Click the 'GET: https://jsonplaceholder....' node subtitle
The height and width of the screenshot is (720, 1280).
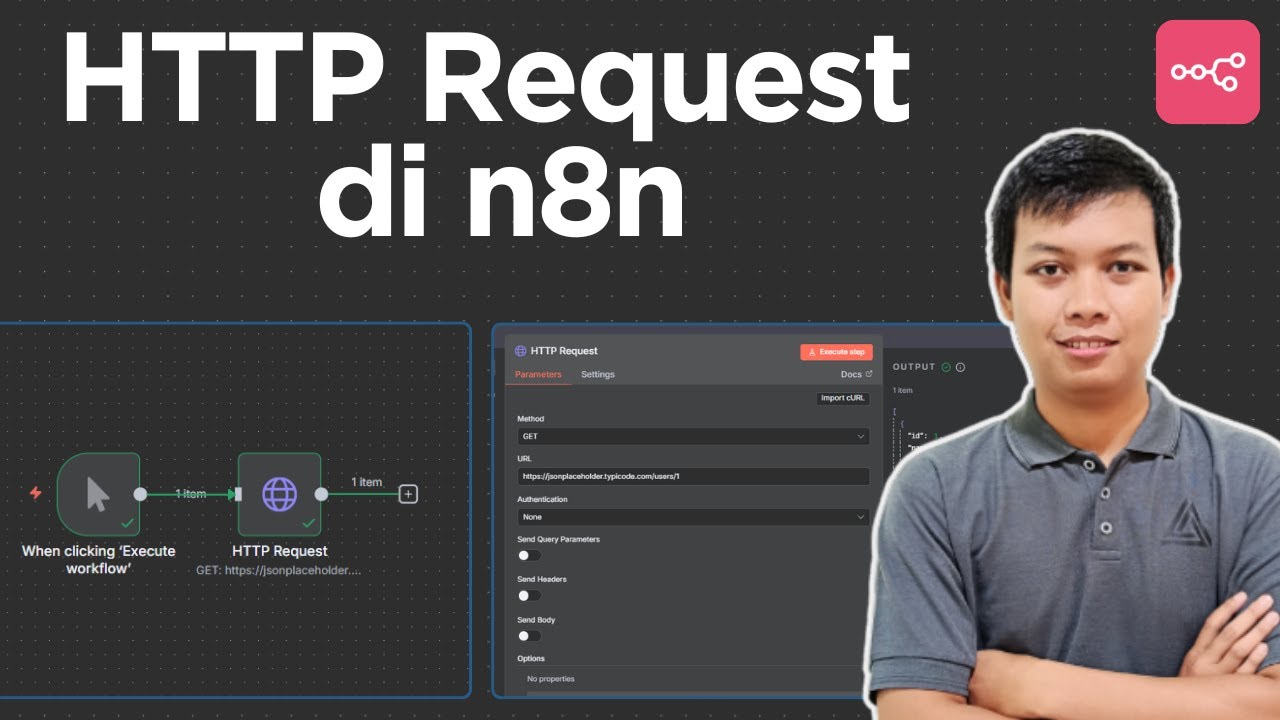click(x=279, y=571)
